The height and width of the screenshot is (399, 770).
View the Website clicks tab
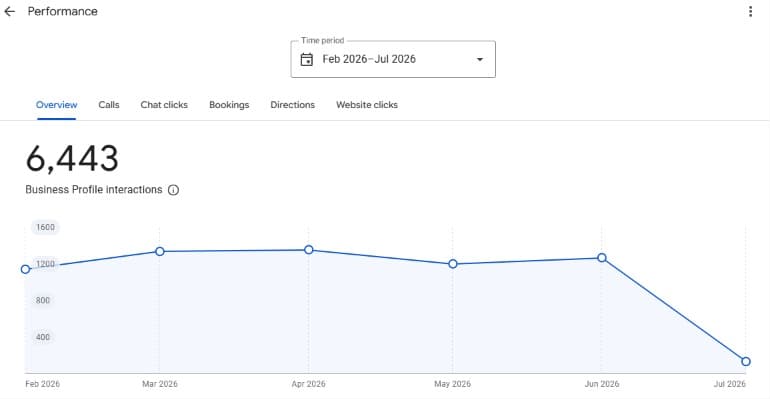point(367,105)
